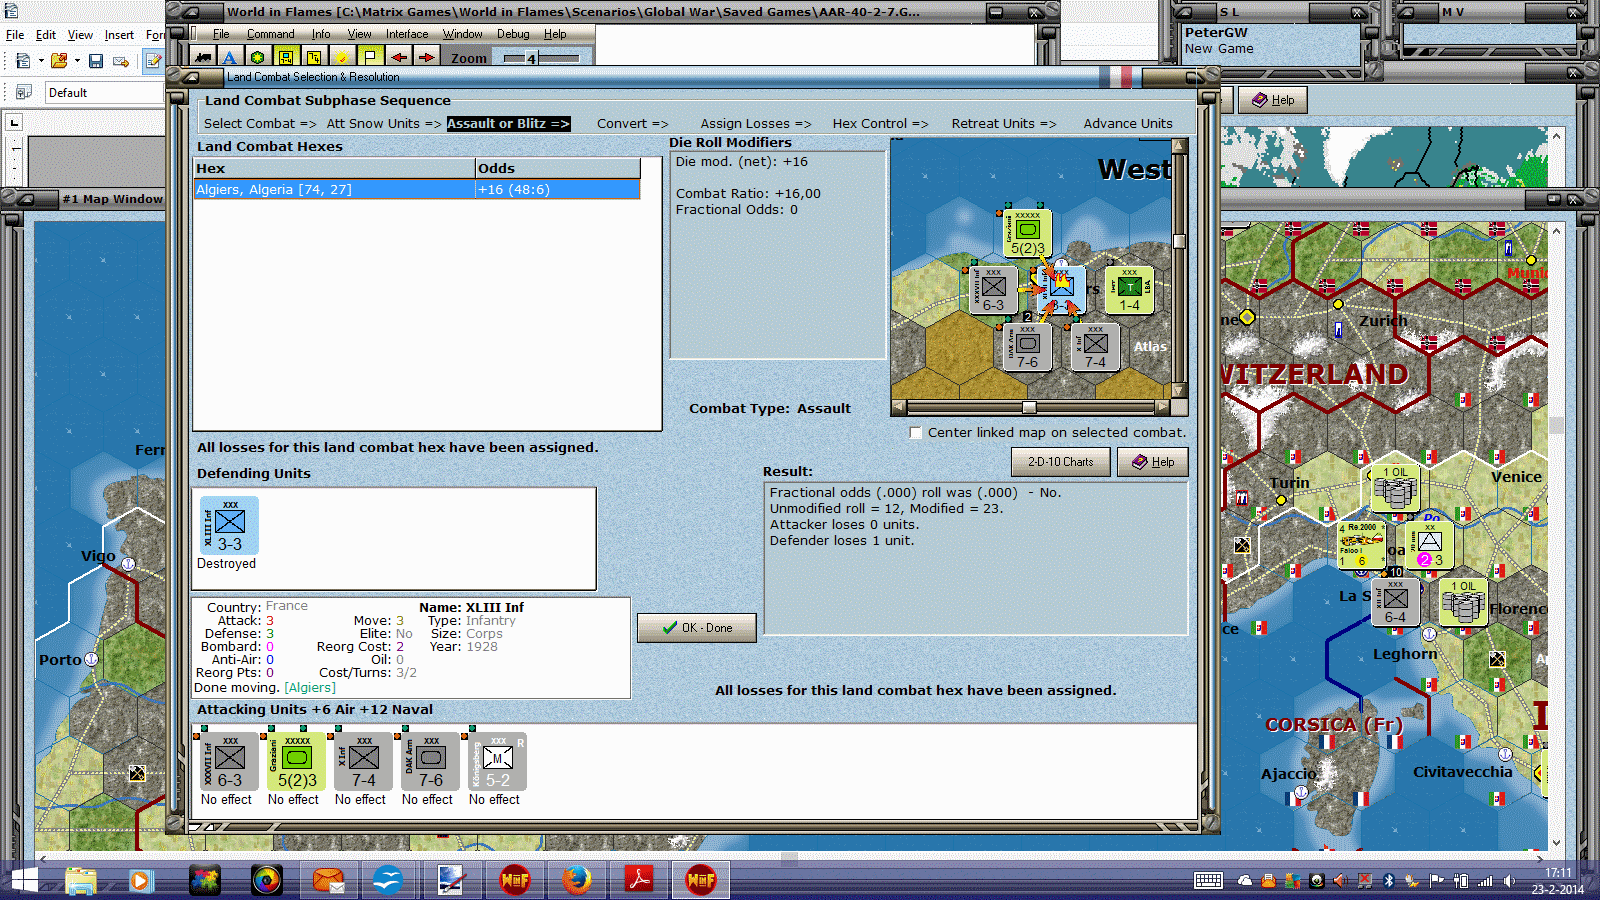The height and width of the screenshot is (900, 1600).
Task: Click the Assign Losses => subphase label
Action: pos(756,124)
